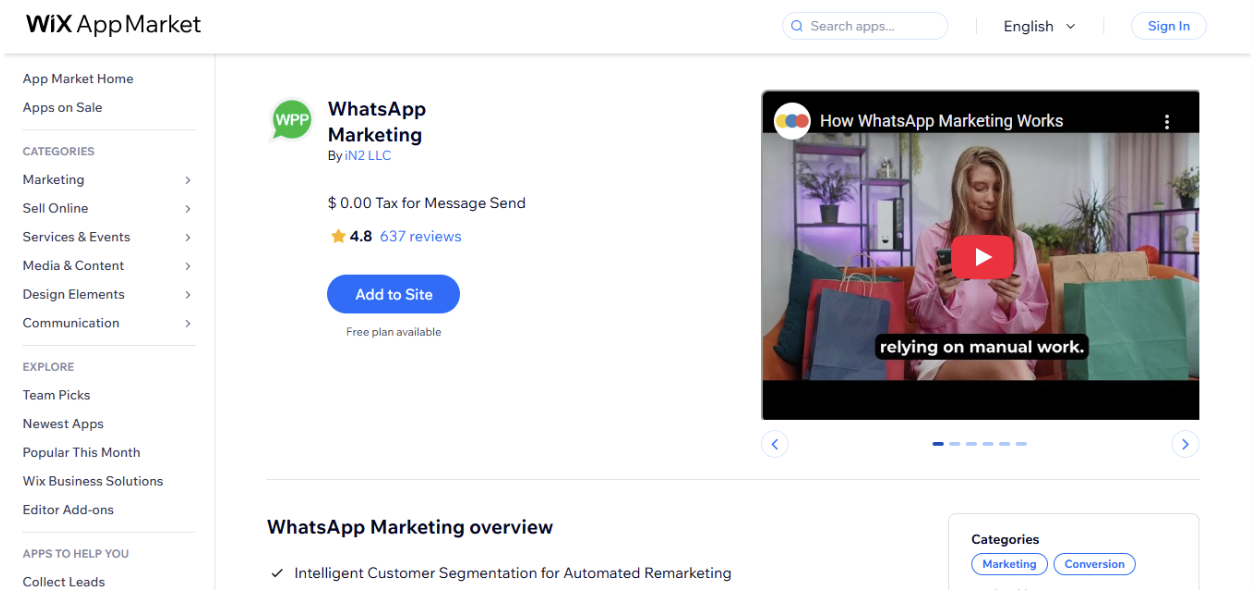The width and height of the screenshot is (1252, 616).
Task: Click the search magnifier icon
Action: tap(797, 25)
